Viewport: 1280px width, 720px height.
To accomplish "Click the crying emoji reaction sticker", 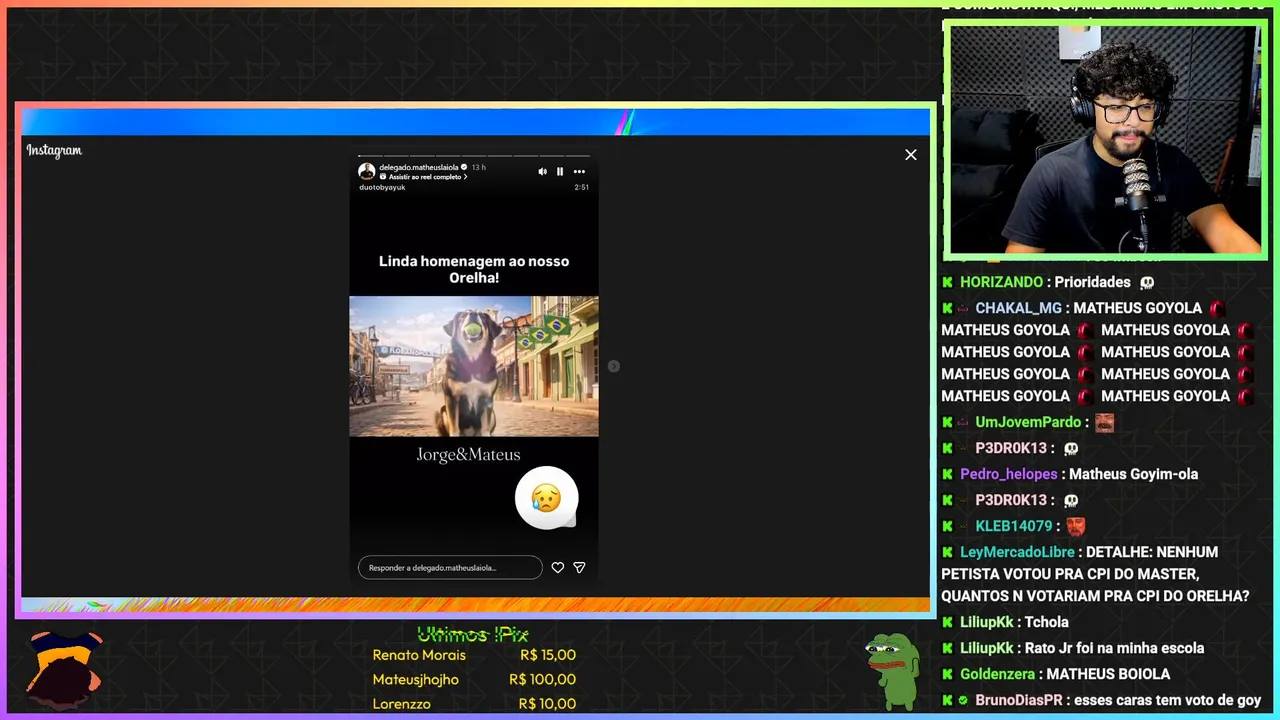I will [x=547, y=498].
